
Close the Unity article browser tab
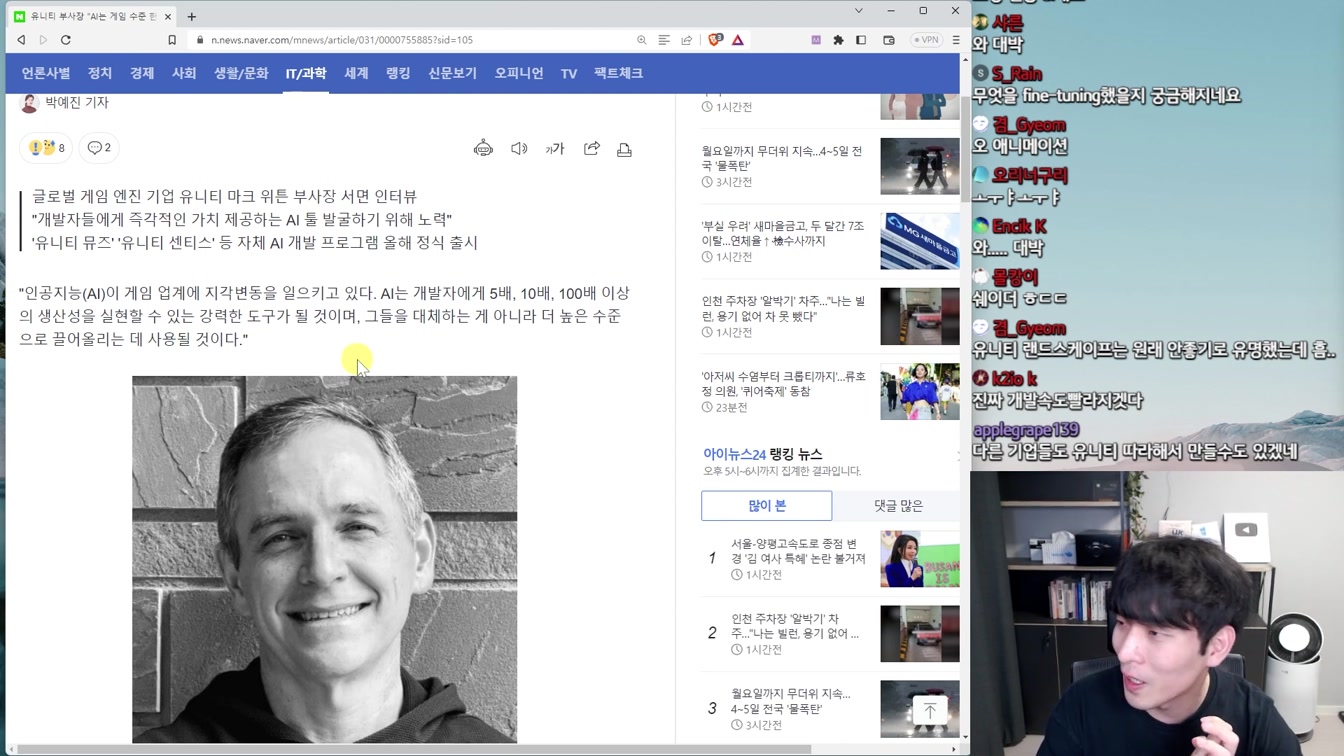(167, 16)
